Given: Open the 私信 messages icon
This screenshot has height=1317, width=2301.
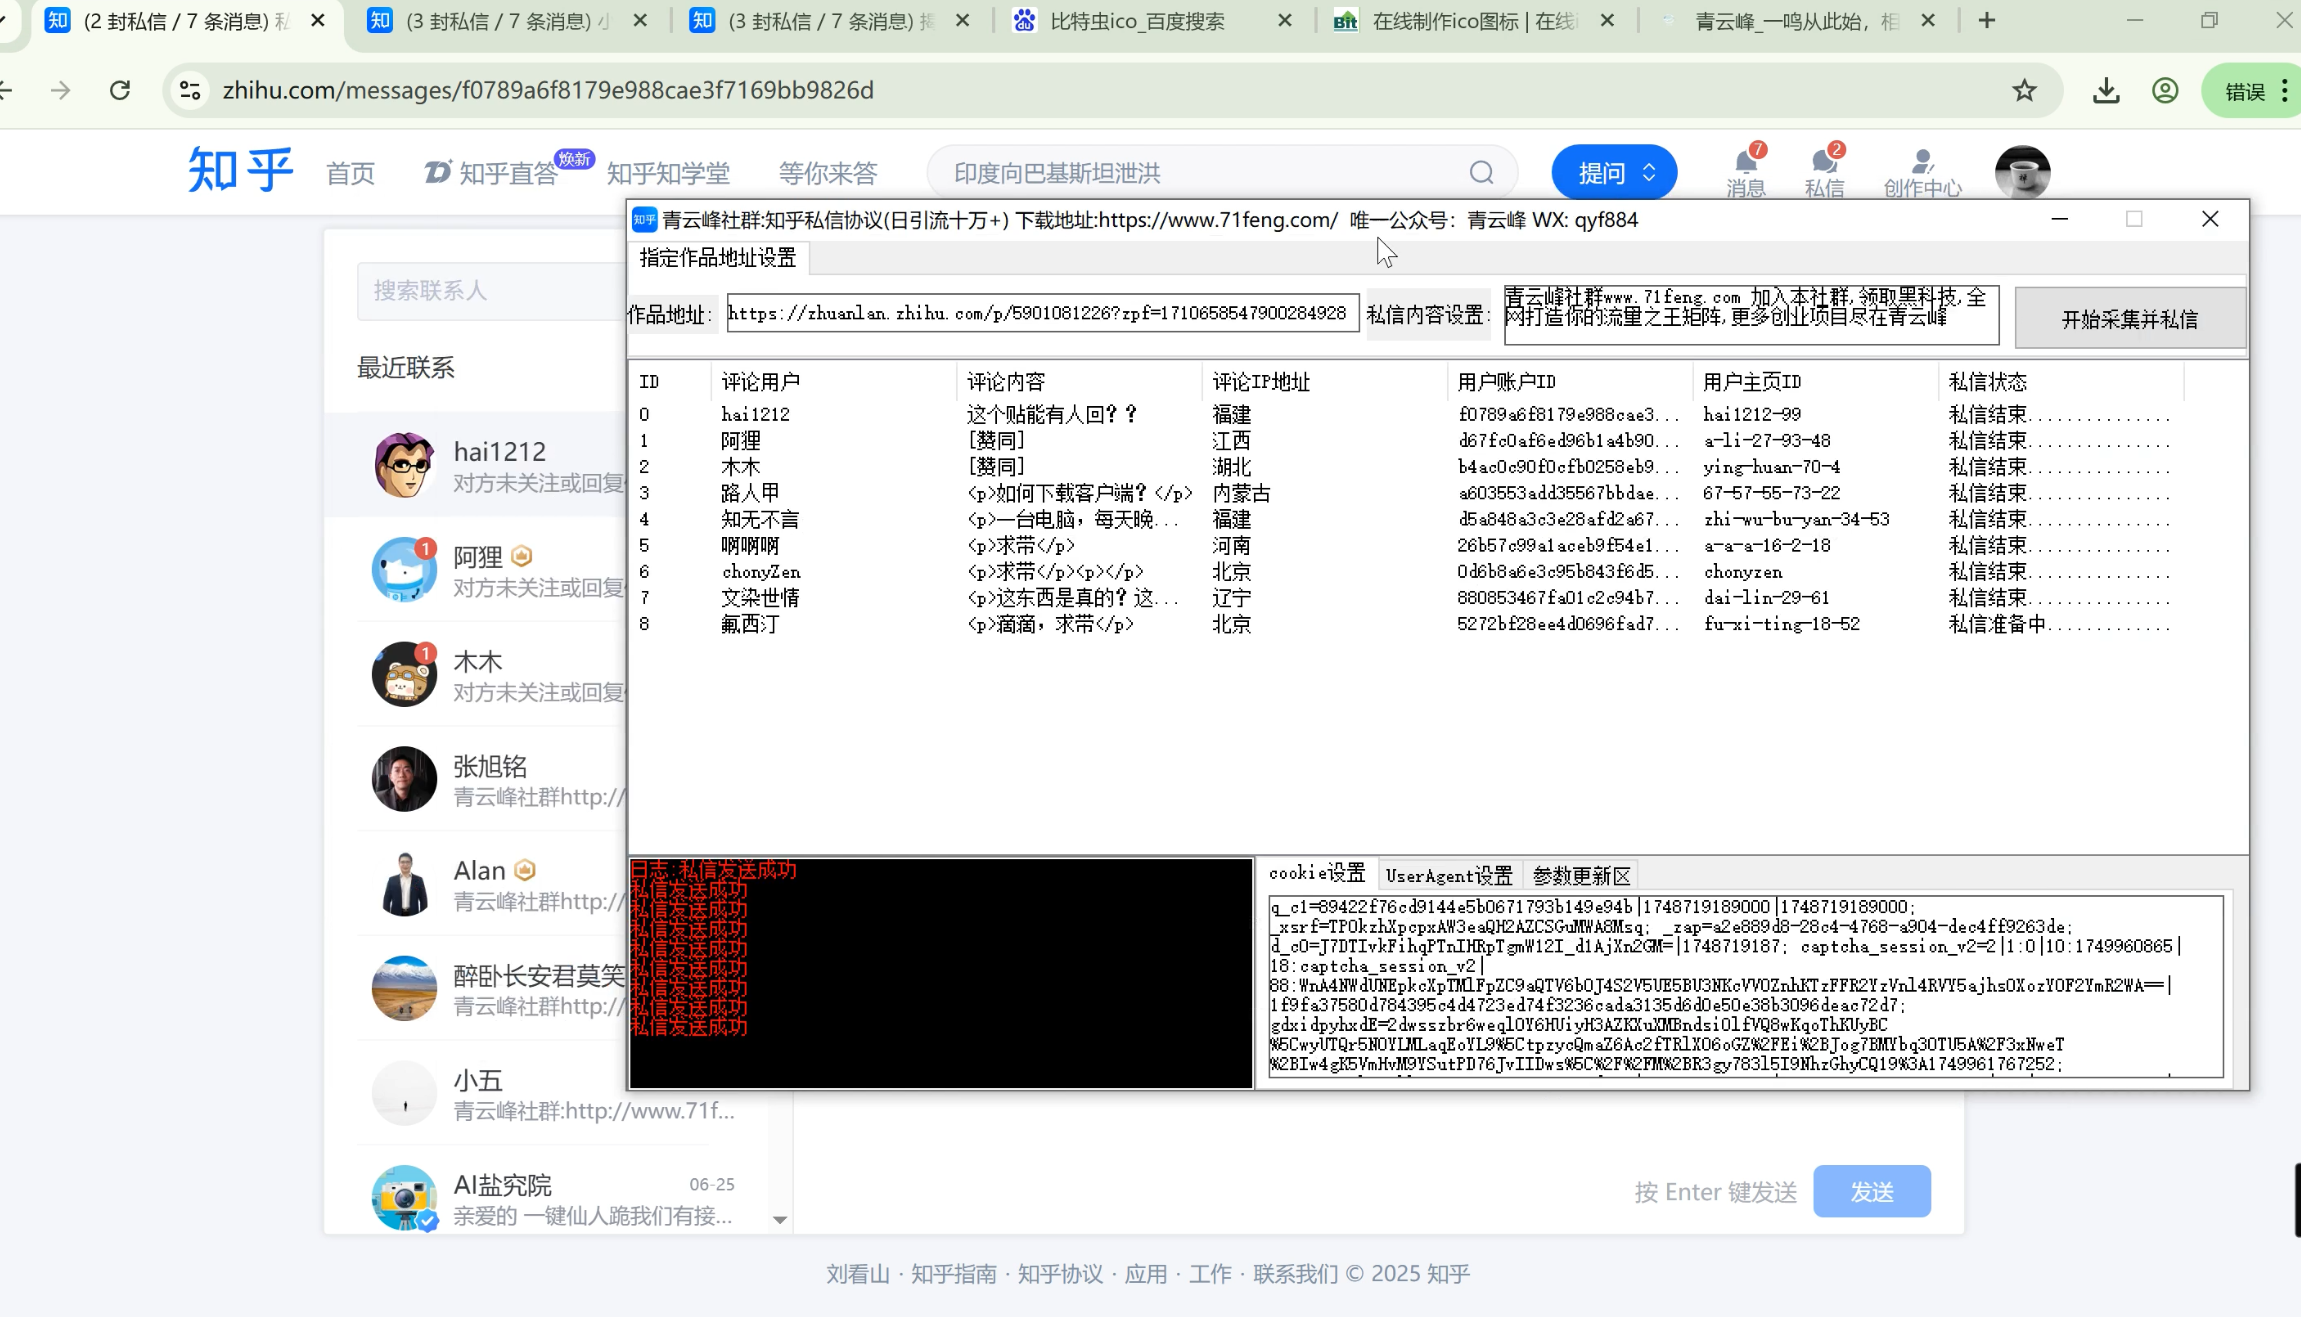Looking at the screenshot, I should pos(1825,170).
